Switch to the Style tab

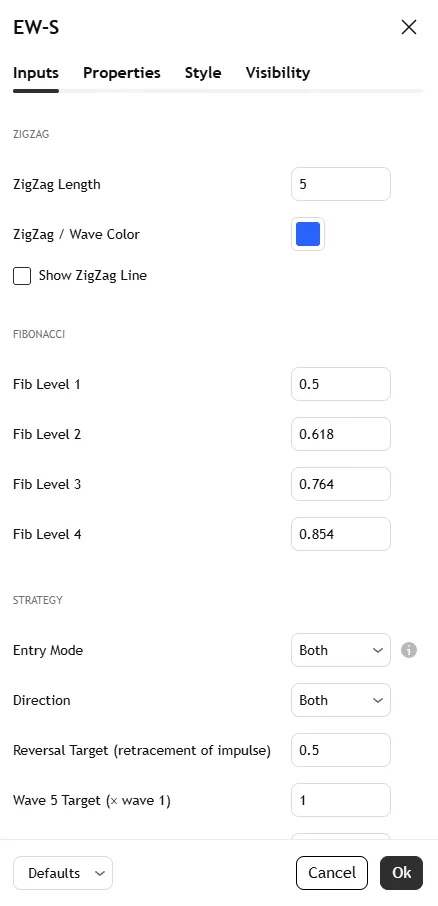pyautogui.click(x=203, y=73)
